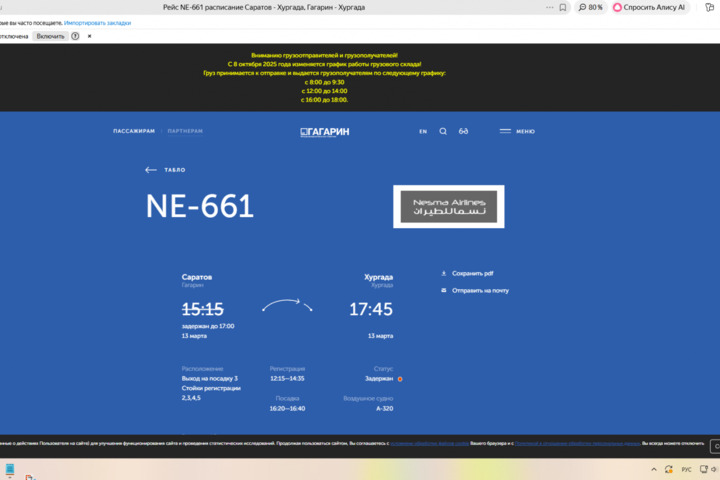Image resolution: width=720 pixels, height=480 pixels.
Task: Open the browser zoom 80% indicator
Action: click(x=590, y=7)
